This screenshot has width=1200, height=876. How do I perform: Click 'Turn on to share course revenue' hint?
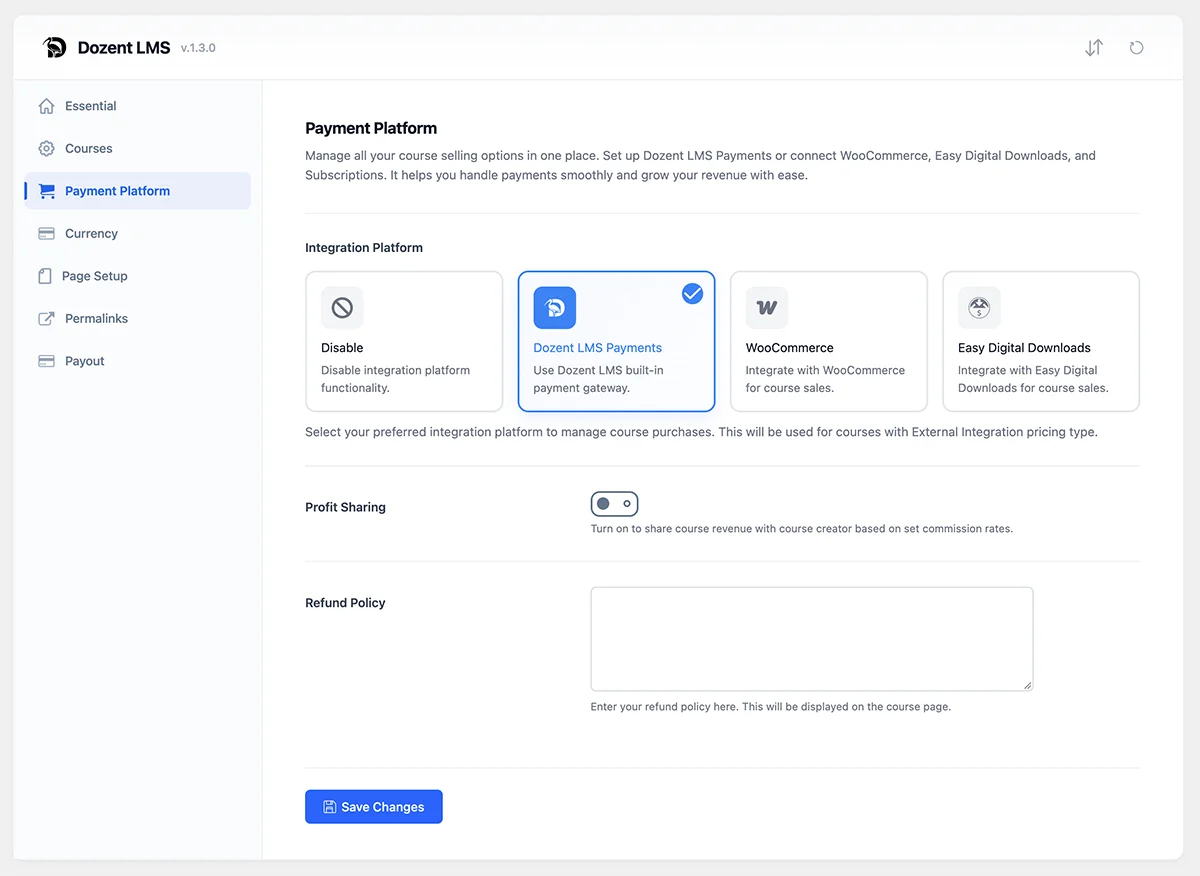tap(802, 529)
